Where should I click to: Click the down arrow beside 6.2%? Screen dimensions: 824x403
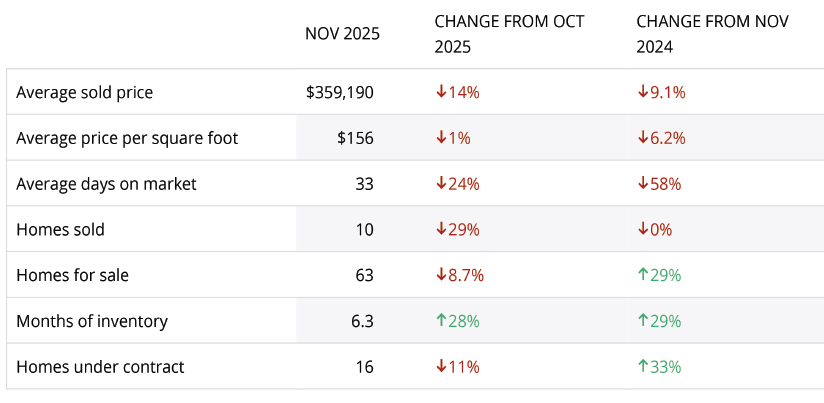[x=643, y=138]
